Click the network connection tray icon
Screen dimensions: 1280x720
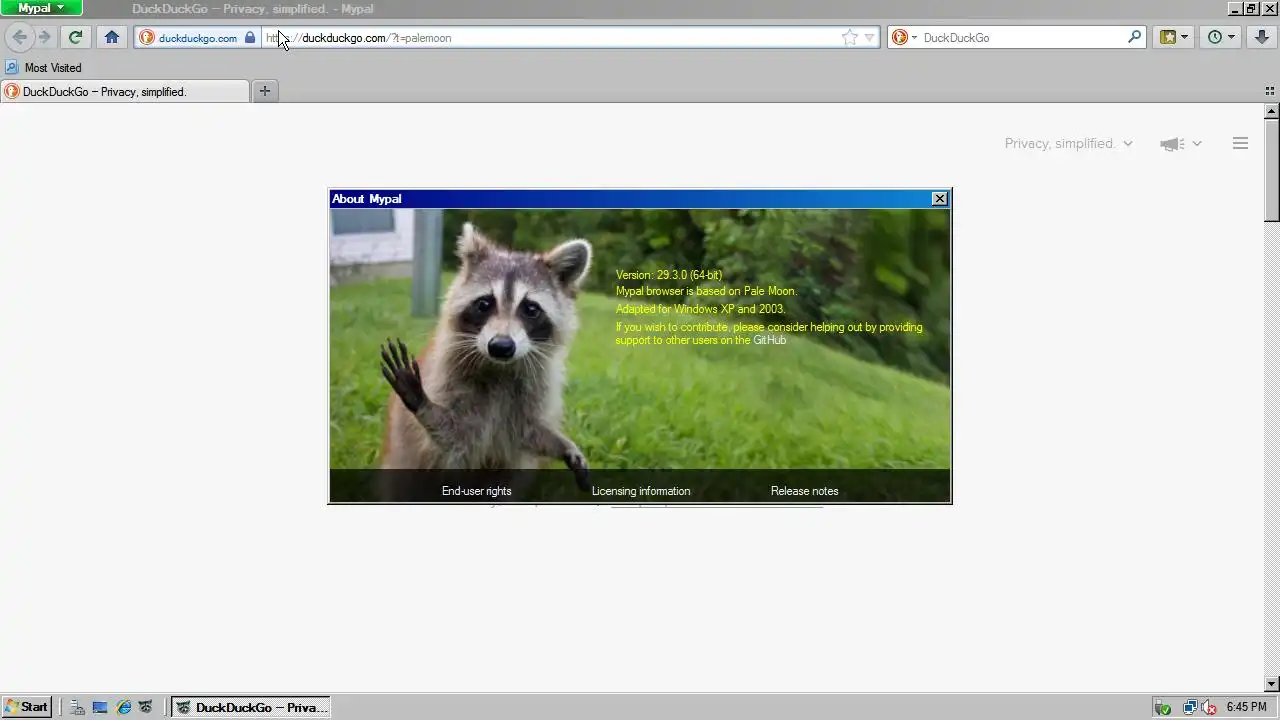tap(1190, 707)
